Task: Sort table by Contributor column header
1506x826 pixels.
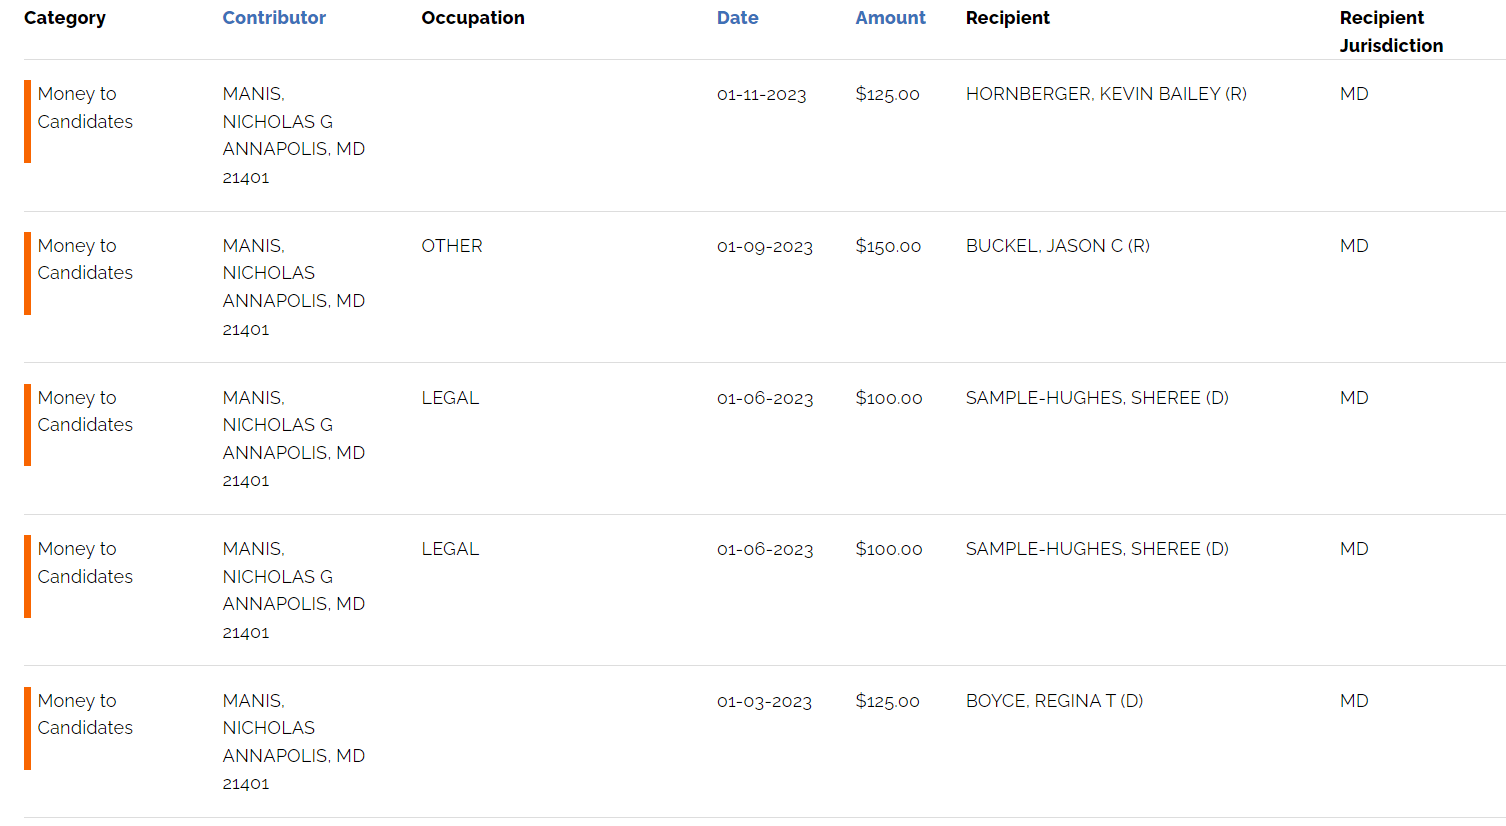Action: coord(274,18)
